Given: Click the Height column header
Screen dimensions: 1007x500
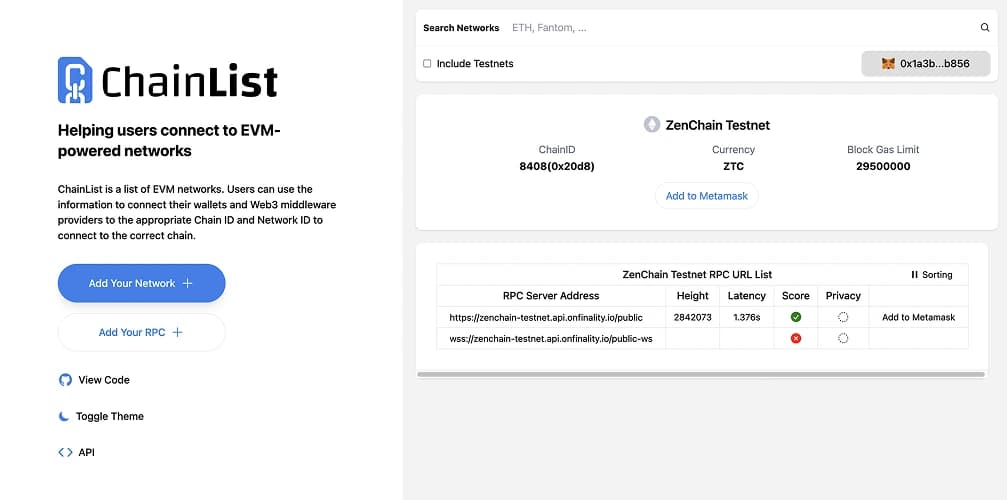Looking at the screenshot, I should 692,296.
